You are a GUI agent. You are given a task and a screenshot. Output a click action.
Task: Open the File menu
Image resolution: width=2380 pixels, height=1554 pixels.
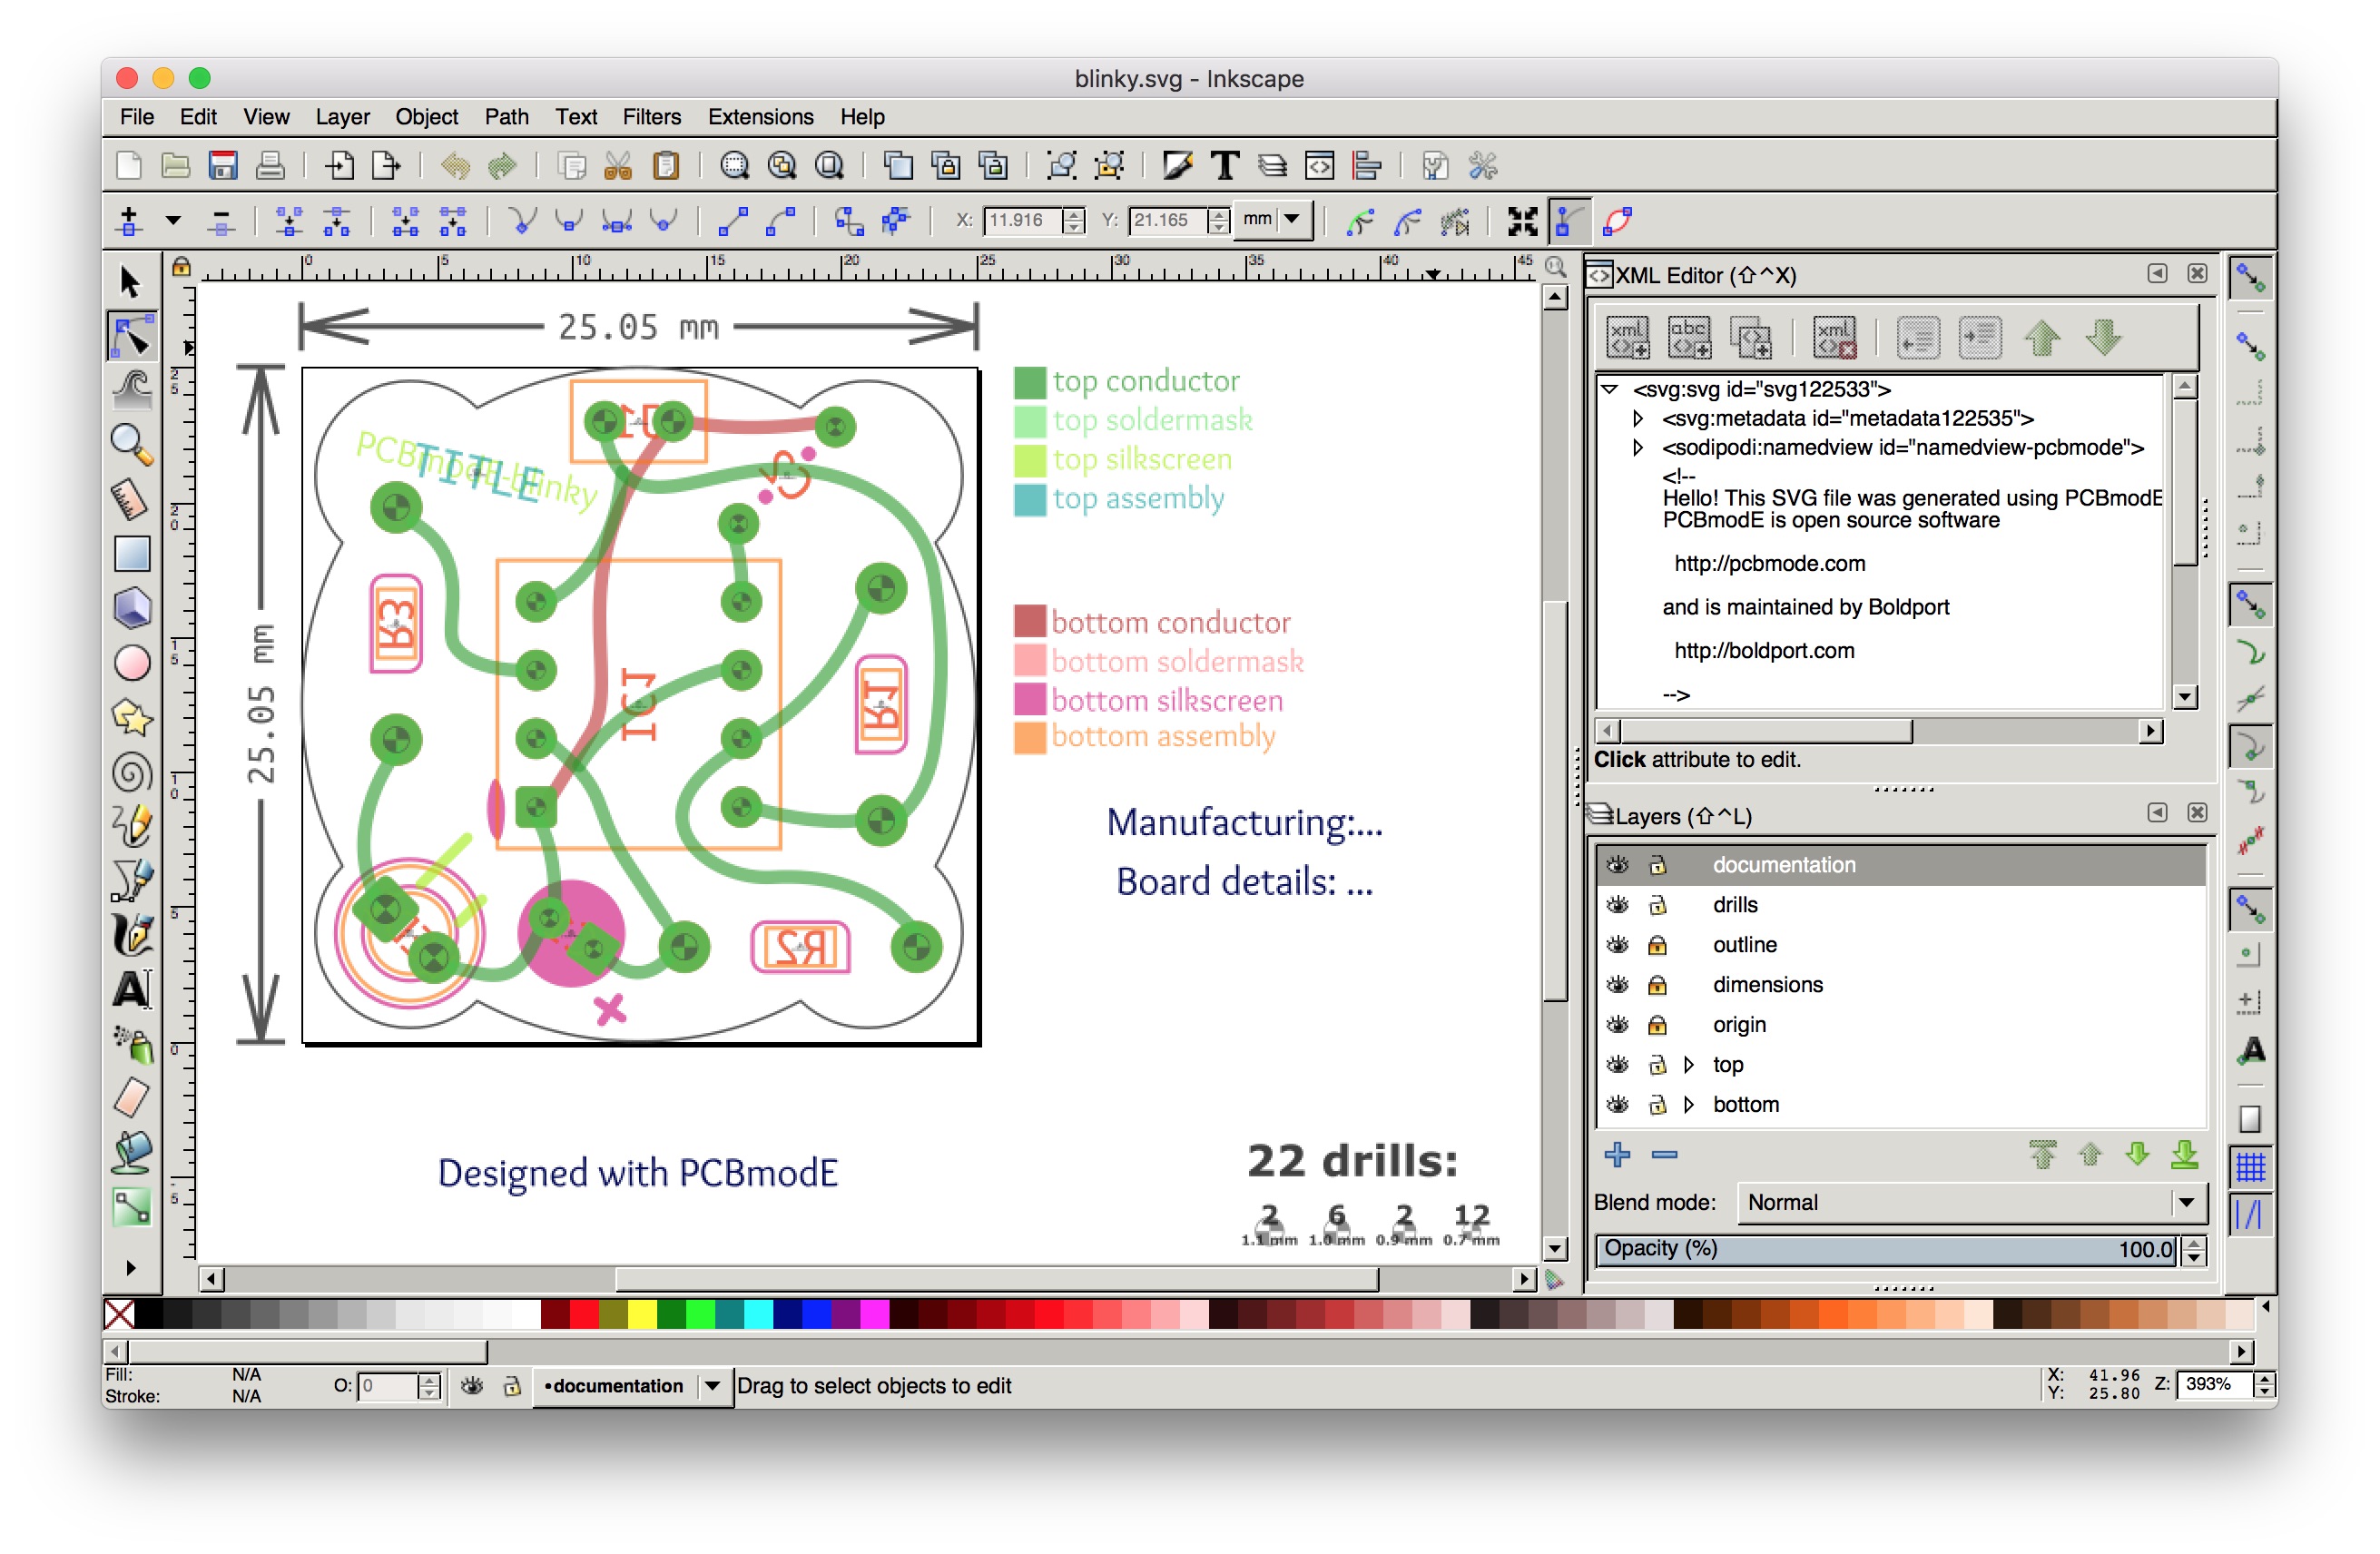point(137,117)
